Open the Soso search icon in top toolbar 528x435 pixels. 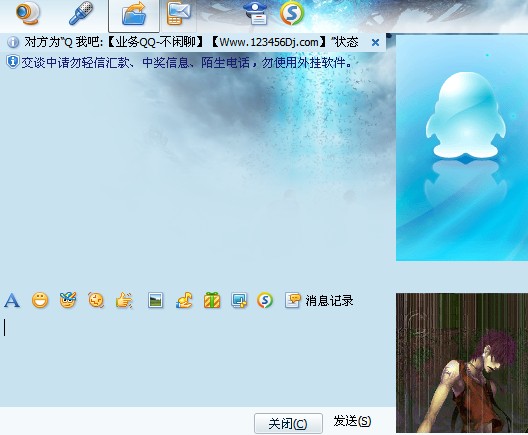click(292, 13)
